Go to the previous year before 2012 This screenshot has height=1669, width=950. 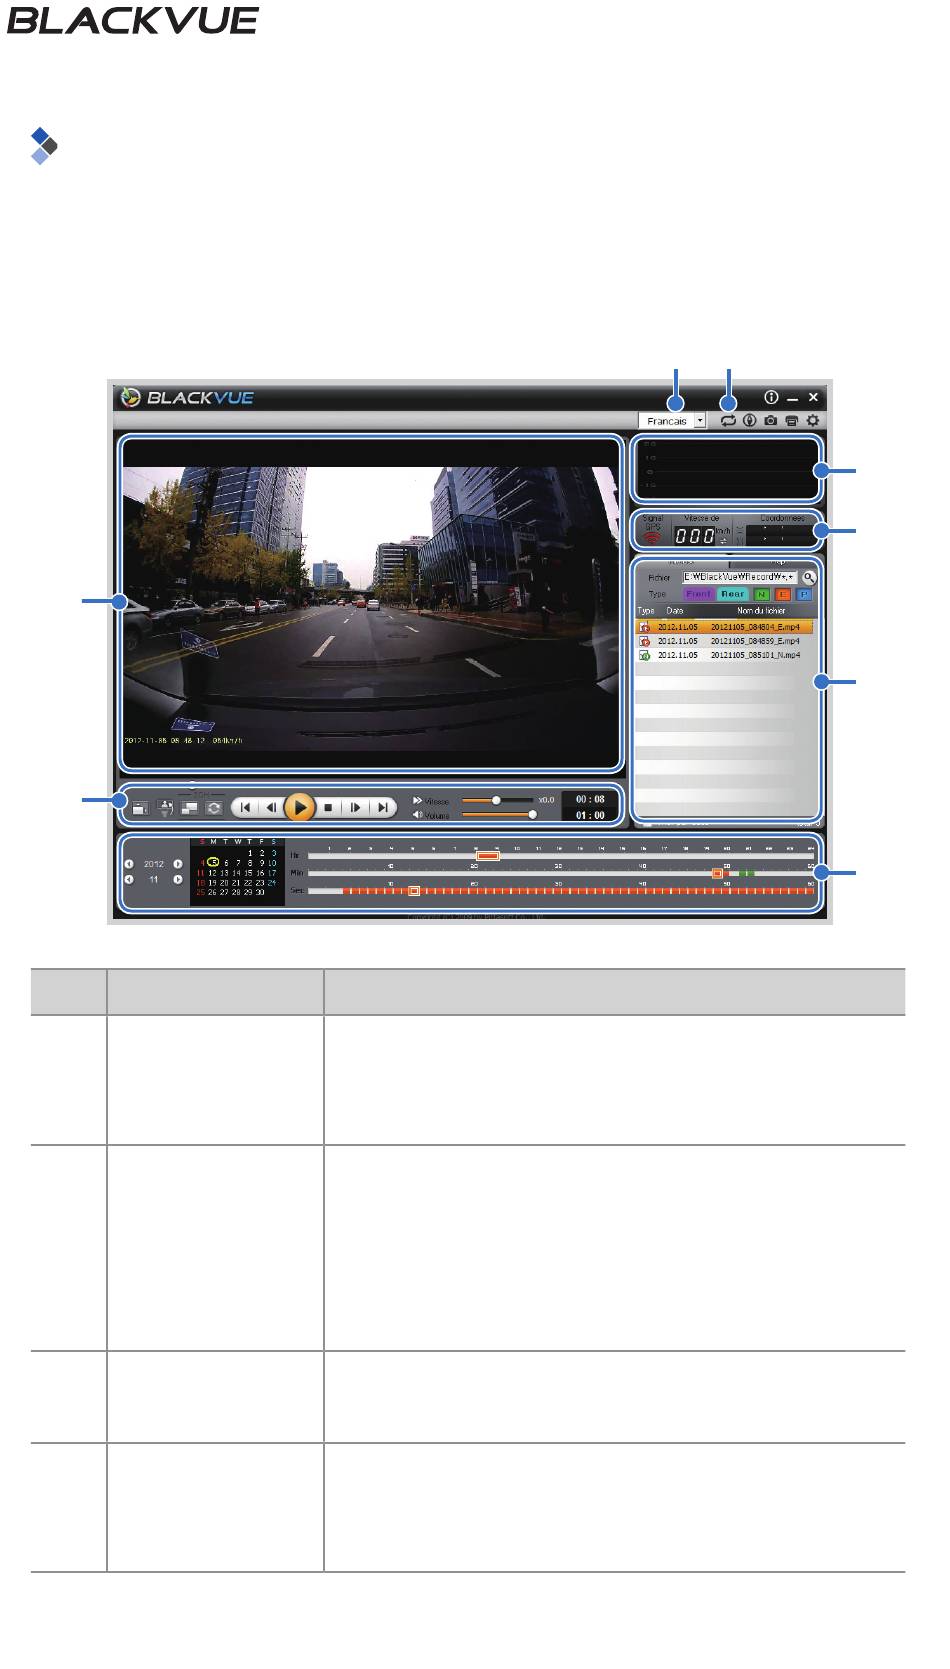pos(129,863)
